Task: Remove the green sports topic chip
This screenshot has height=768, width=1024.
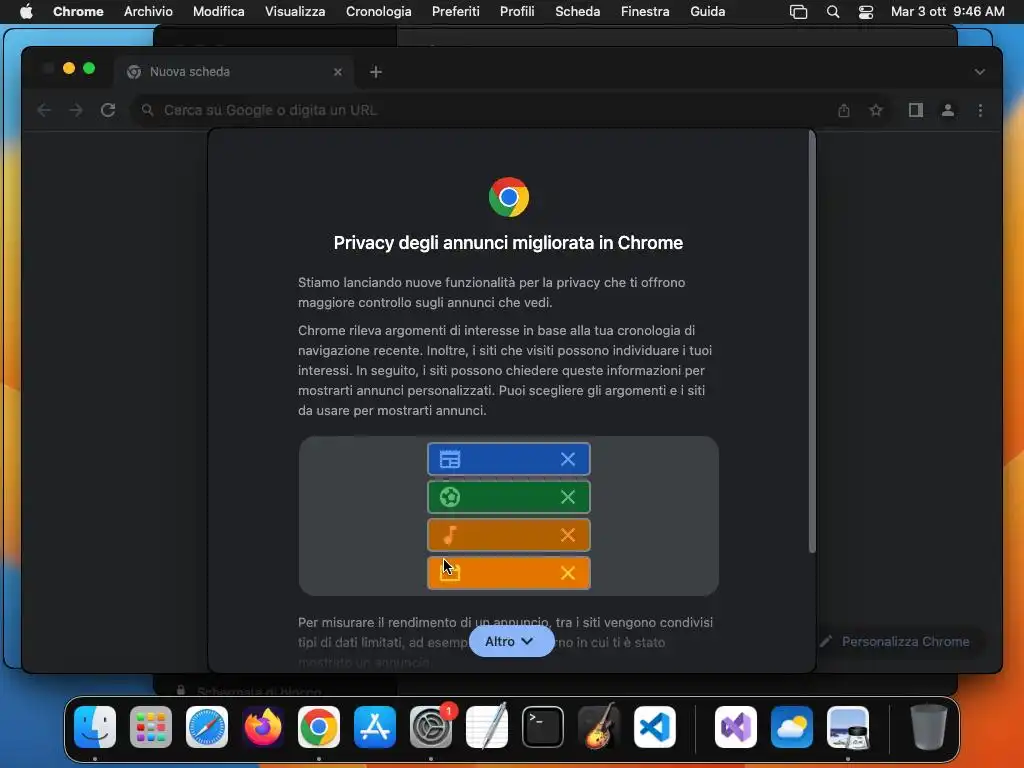Action: (x=568, y=497)
